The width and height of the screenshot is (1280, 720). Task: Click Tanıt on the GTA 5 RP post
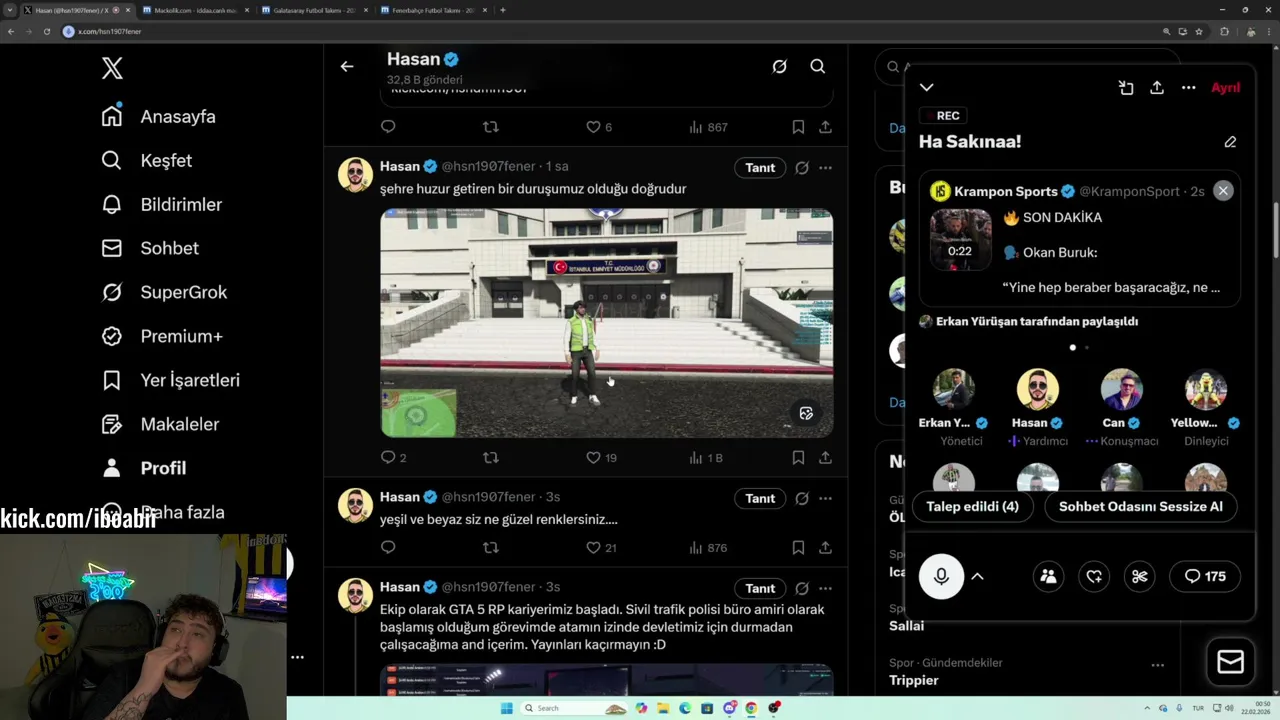click(760, 588)
